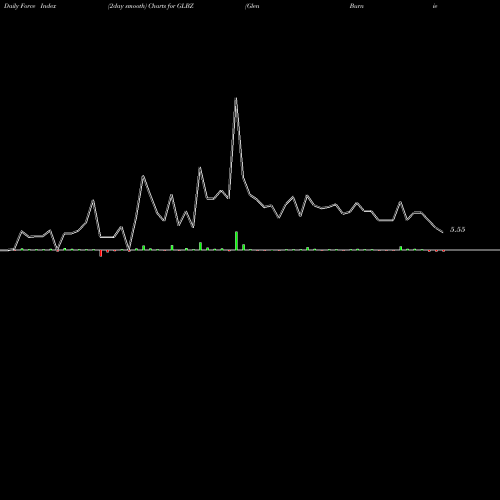Click the 'Daily Force Index' title text
Image resolution: width=500 pixels, height=500 pixels.
click(x=30, y=6)
